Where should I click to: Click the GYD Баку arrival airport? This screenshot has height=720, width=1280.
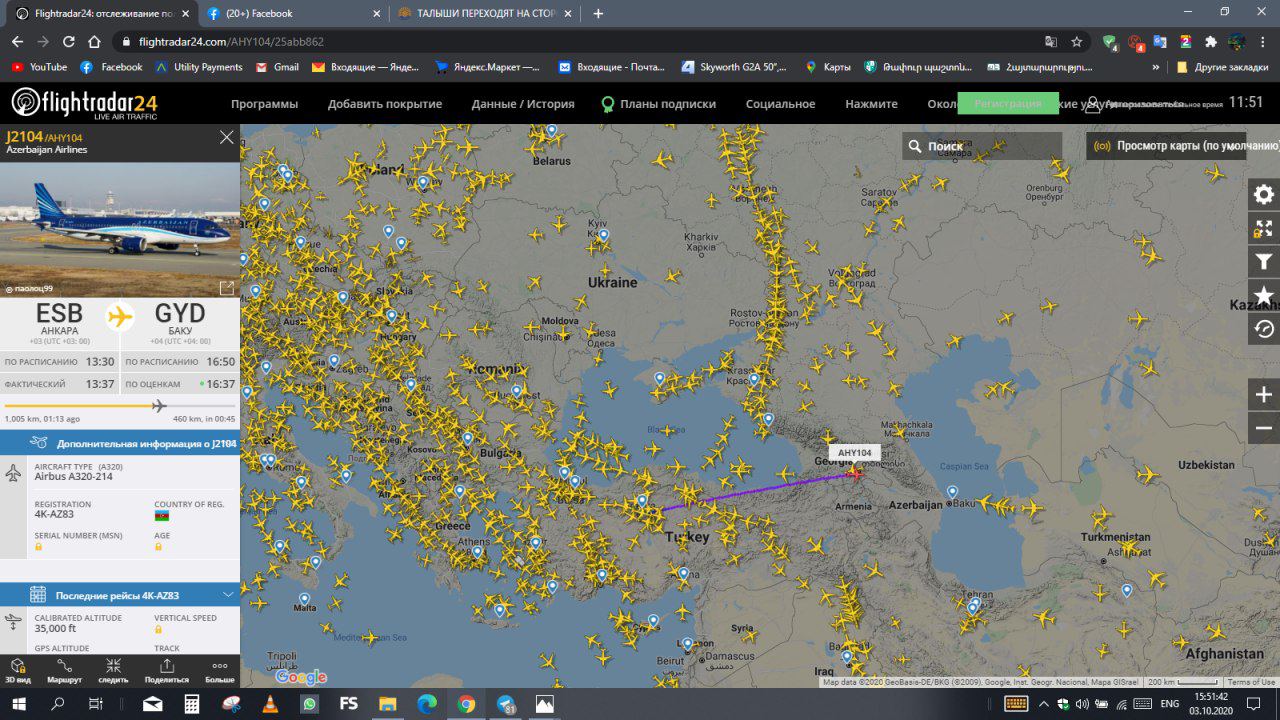180,322
